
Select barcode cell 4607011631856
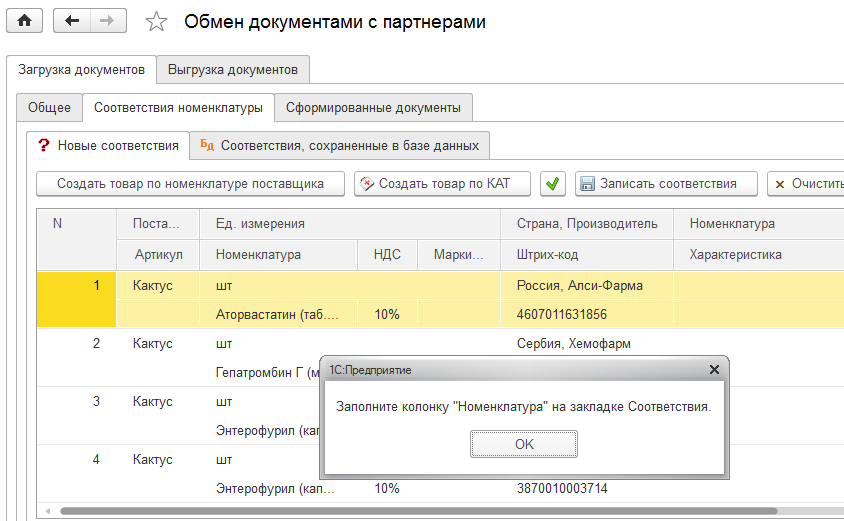tap(587, 314)
